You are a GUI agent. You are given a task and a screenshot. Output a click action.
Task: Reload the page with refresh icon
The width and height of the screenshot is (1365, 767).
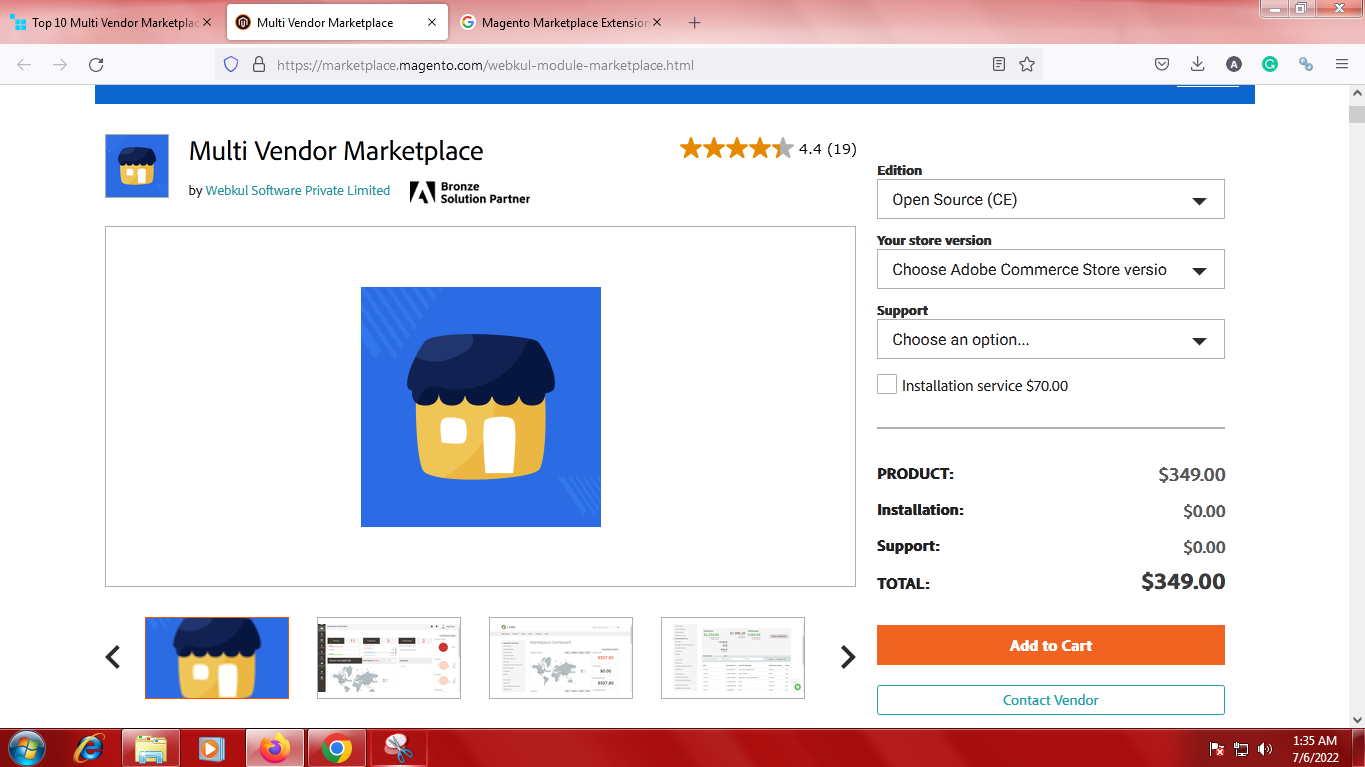tap(96, 64)
